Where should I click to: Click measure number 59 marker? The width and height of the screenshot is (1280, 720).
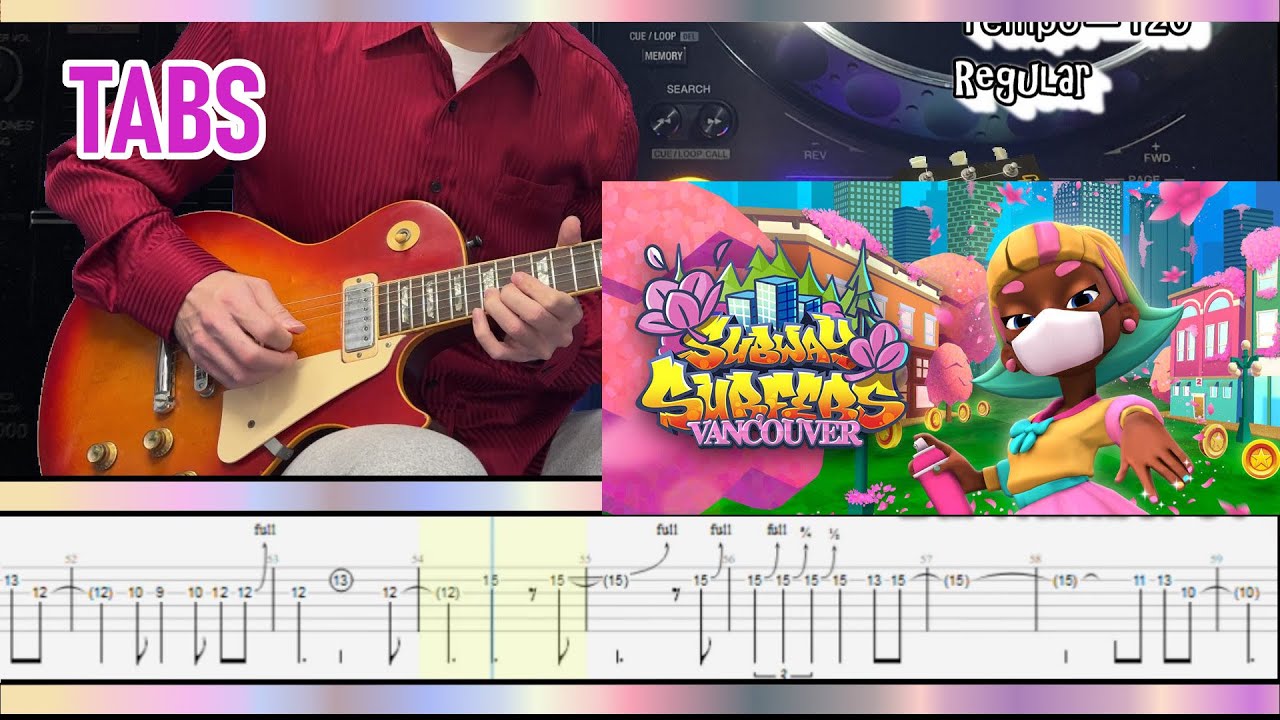pyautogui.click(x=1216, y=559)
